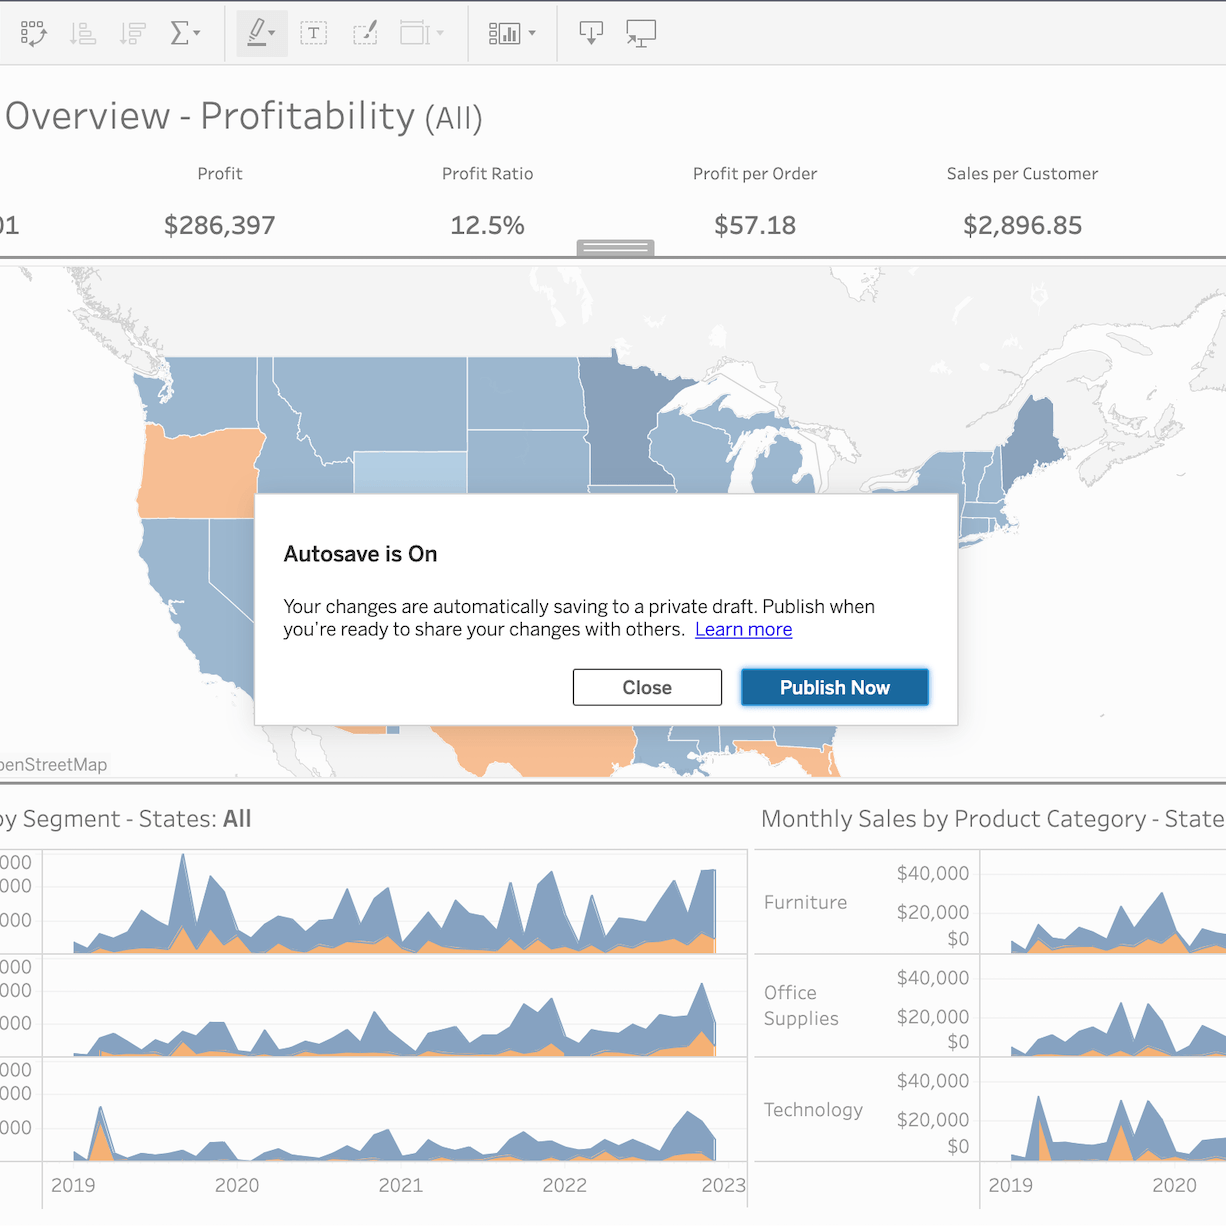Click the Download icon in toolbar
The height and width of the screenshot is (1226, 1226).
point(591,34)
